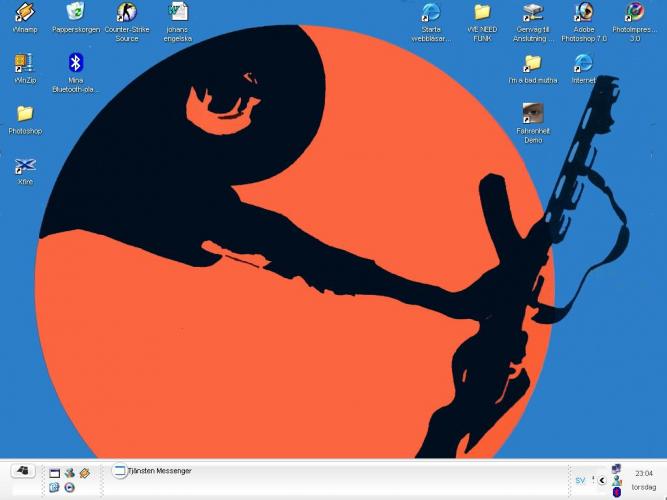Open the Winamp desktop shortcut
The image size is (667, 500).
point(25,13)
